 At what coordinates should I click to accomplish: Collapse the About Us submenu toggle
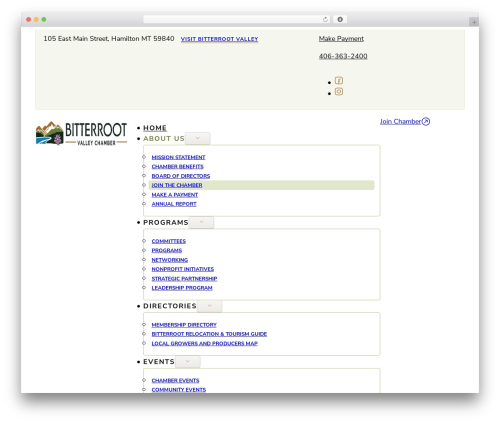click(198, 138)
